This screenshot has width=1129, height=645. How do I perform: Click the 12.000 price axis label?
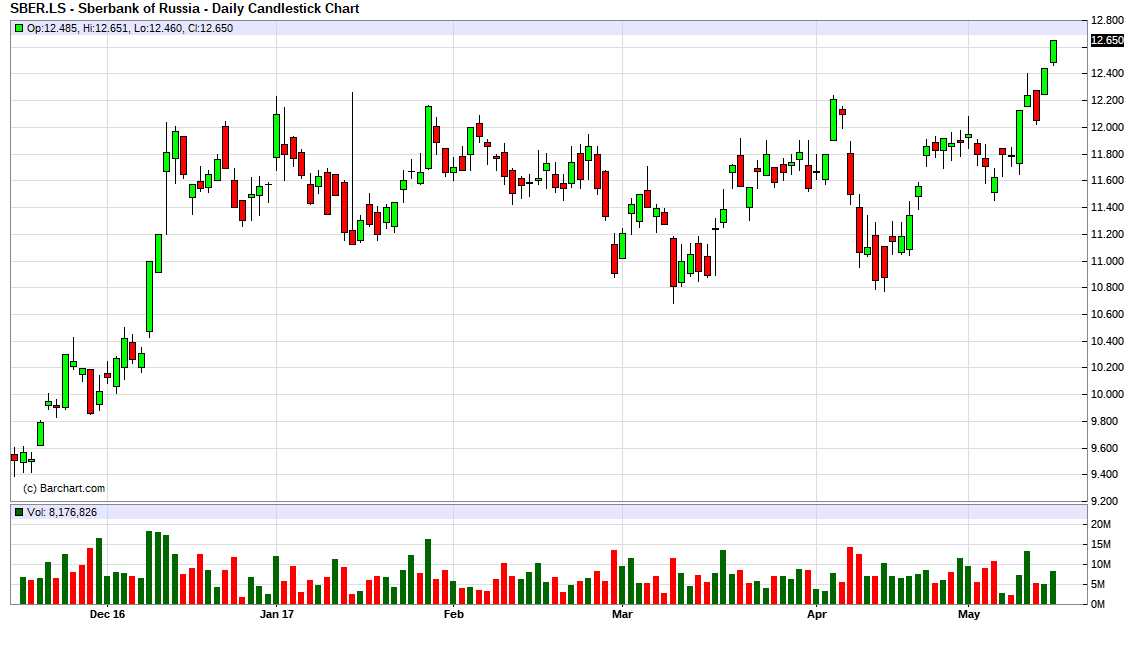(1107, 127)
